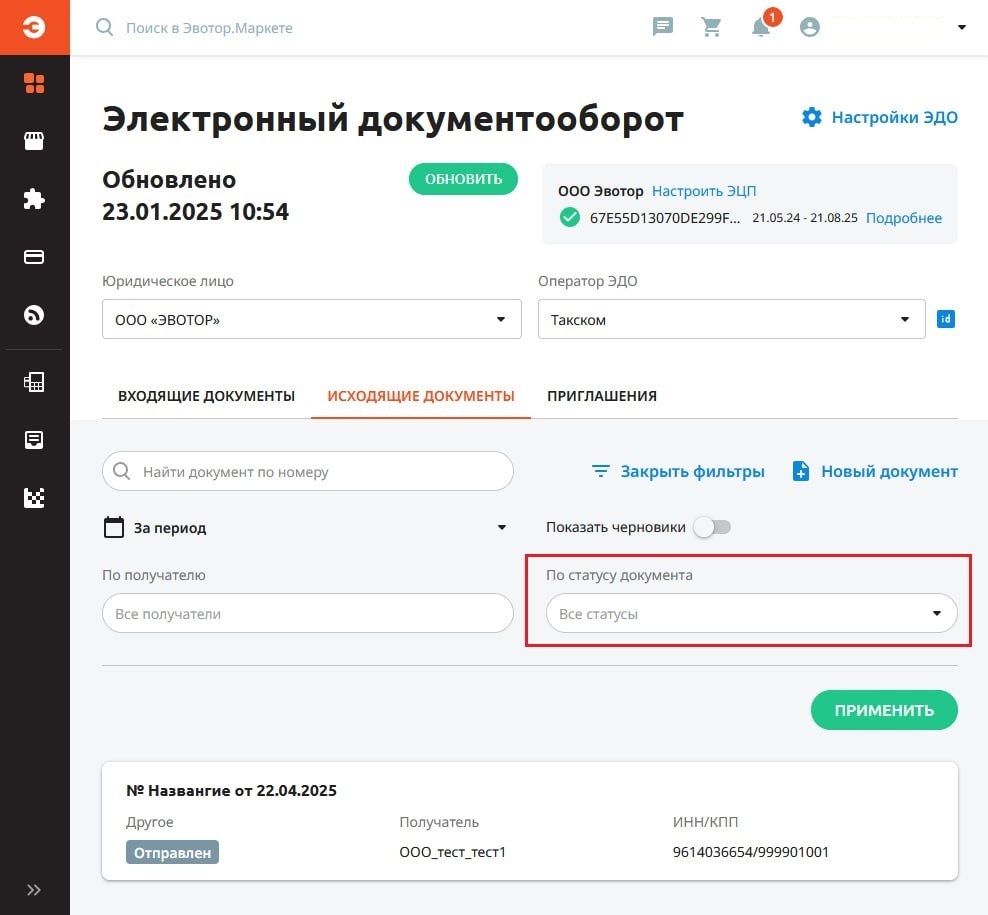Image resolution: width=988 pixels, height=915 pixels.
Task: Click the filter lines icon beside Закрыть фильтры
Action: pyautogui.click(x=600, y=471)
